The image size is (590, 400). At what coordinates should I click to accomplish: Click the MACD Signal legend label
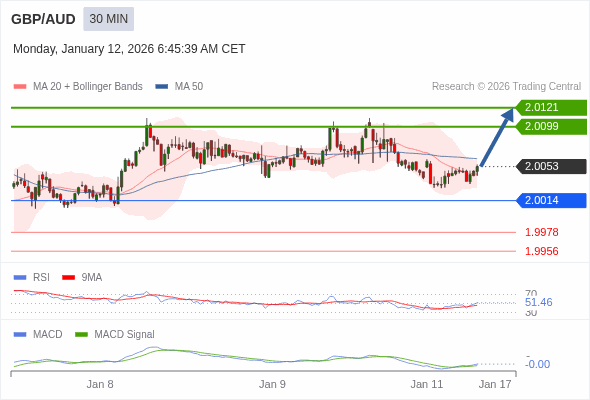coord(125,334)
